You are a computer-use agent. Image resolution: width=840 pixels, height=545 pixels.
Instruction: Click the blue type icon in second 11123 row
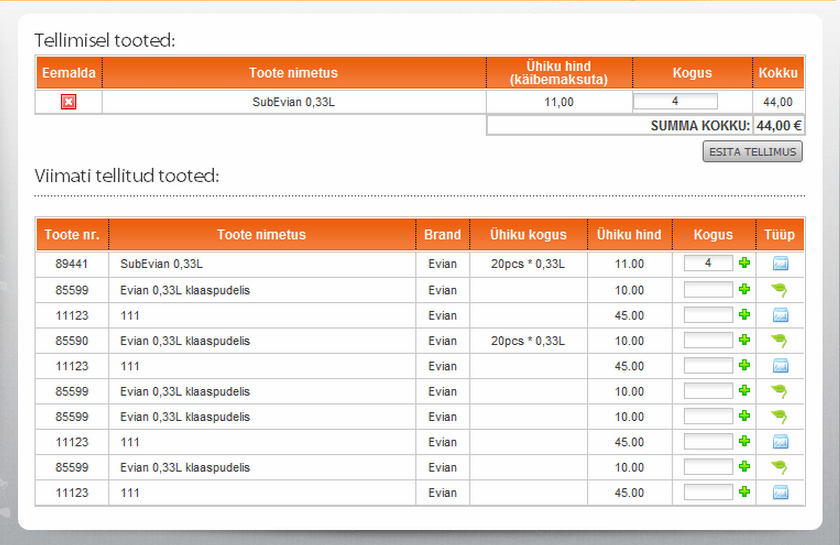click(781, 365)
